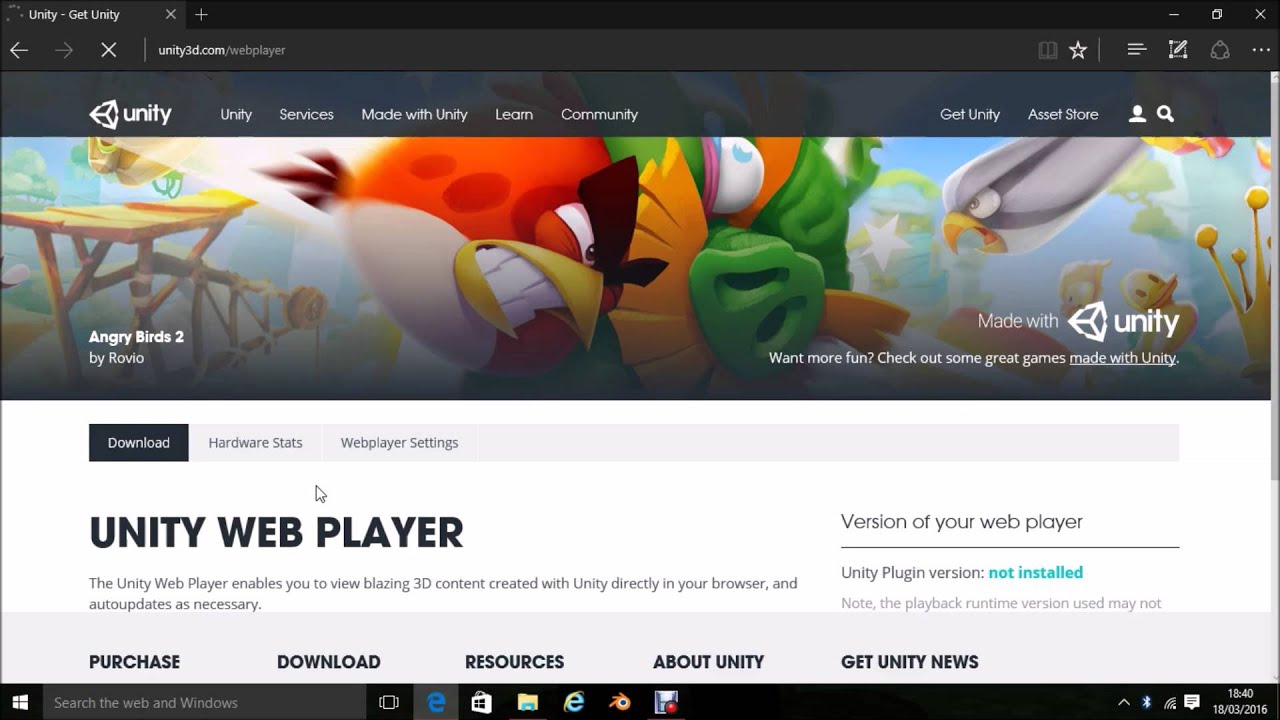The height and width of the screenshot is (720, 1280).
Task: Click the Share icon in Edge toolbar
Action: click(x=1220, y=49)
